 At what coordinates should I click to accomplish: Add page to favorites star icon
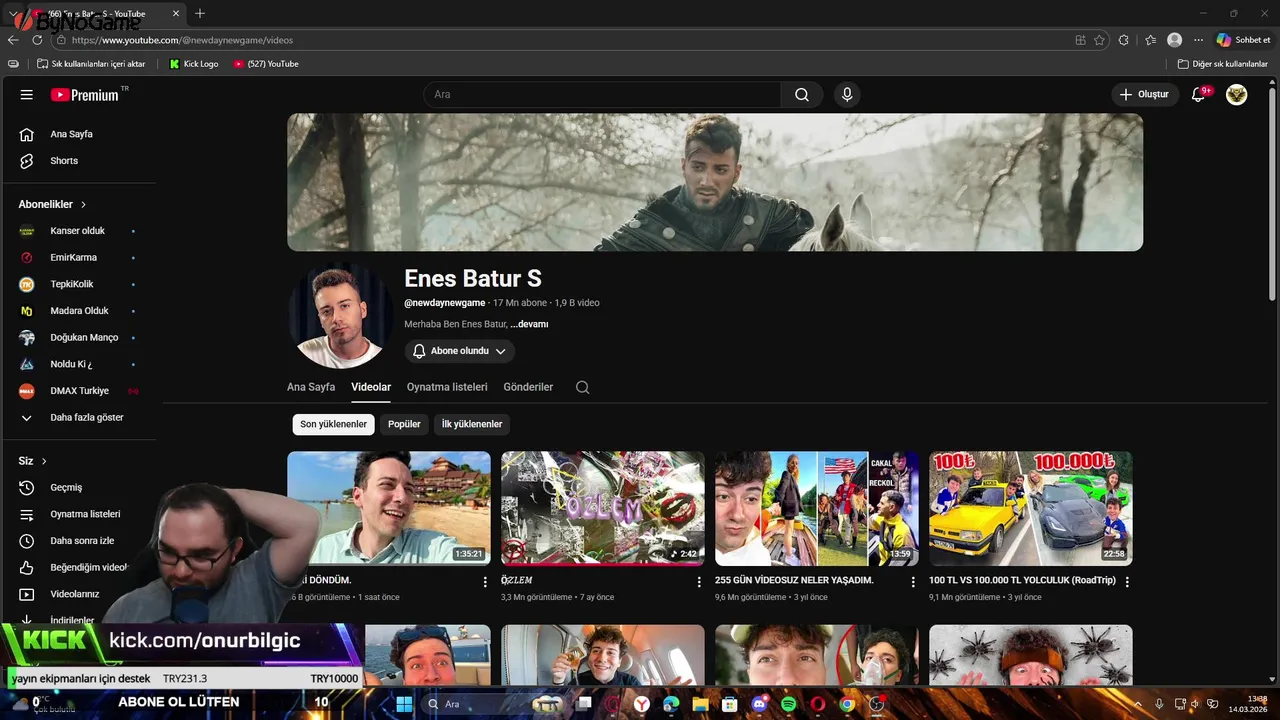[1099, 40]
